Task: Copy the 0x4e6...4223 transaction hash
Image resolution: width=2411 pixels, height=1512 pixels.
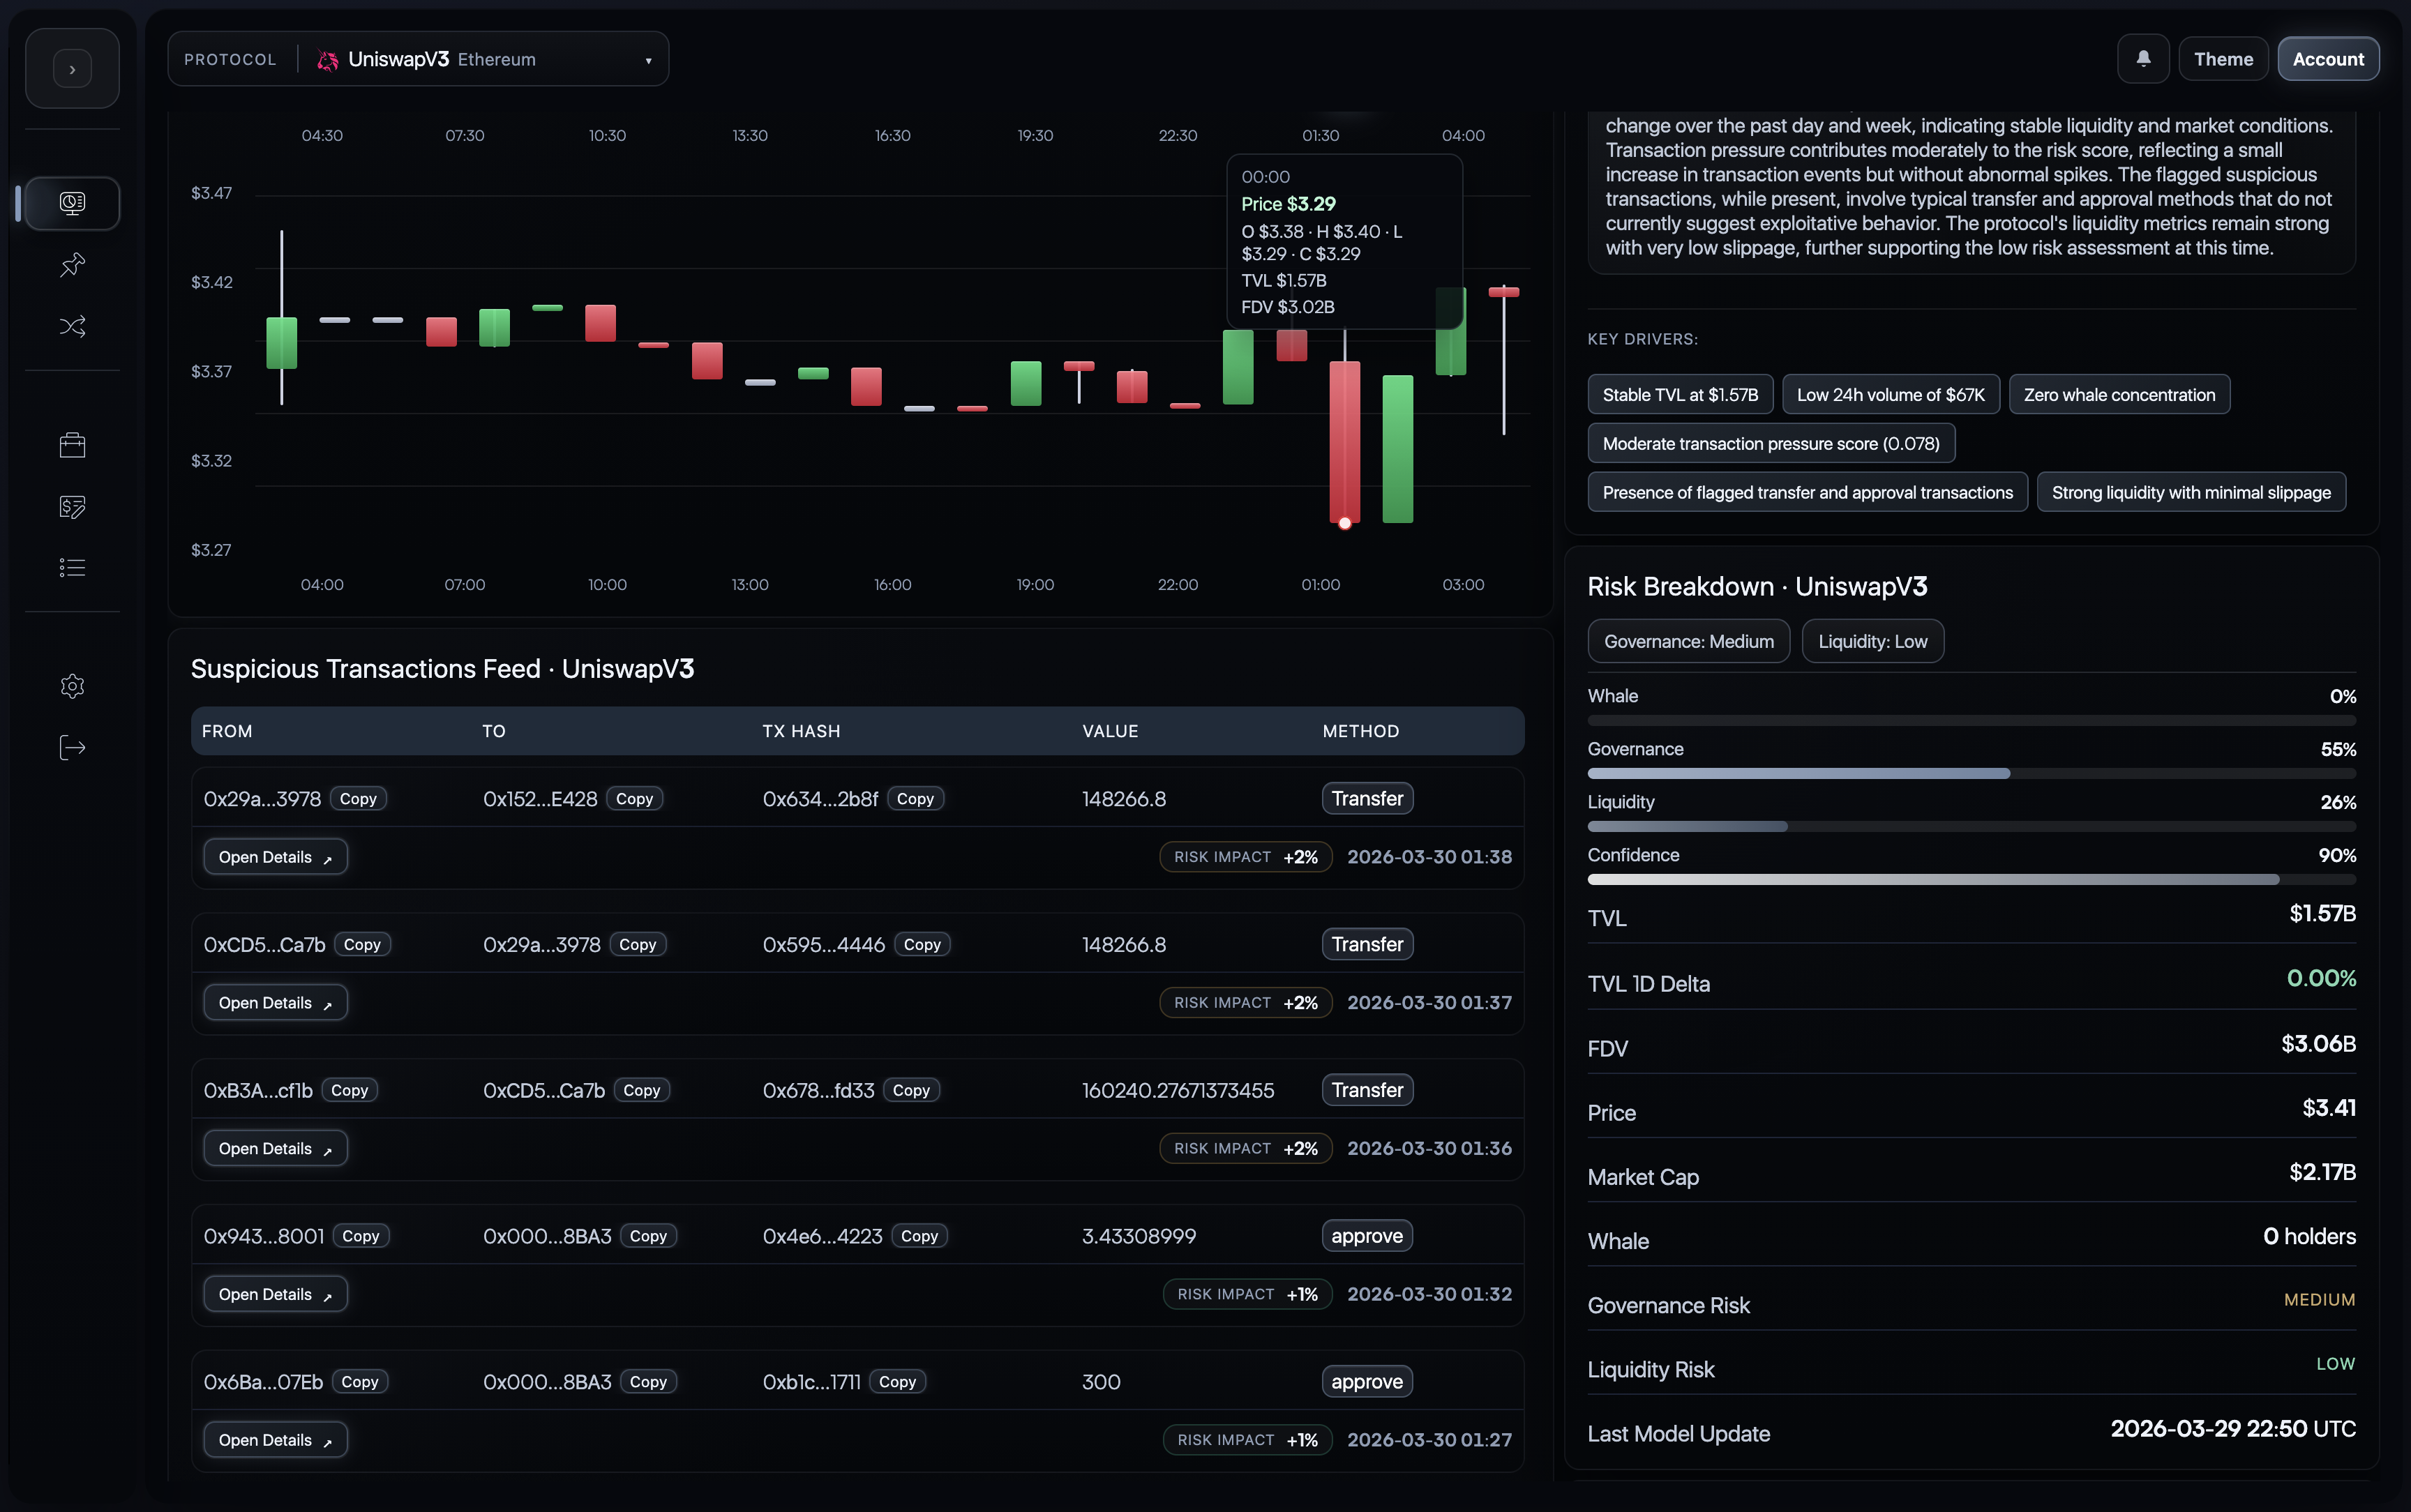Action: (919, 1237)
